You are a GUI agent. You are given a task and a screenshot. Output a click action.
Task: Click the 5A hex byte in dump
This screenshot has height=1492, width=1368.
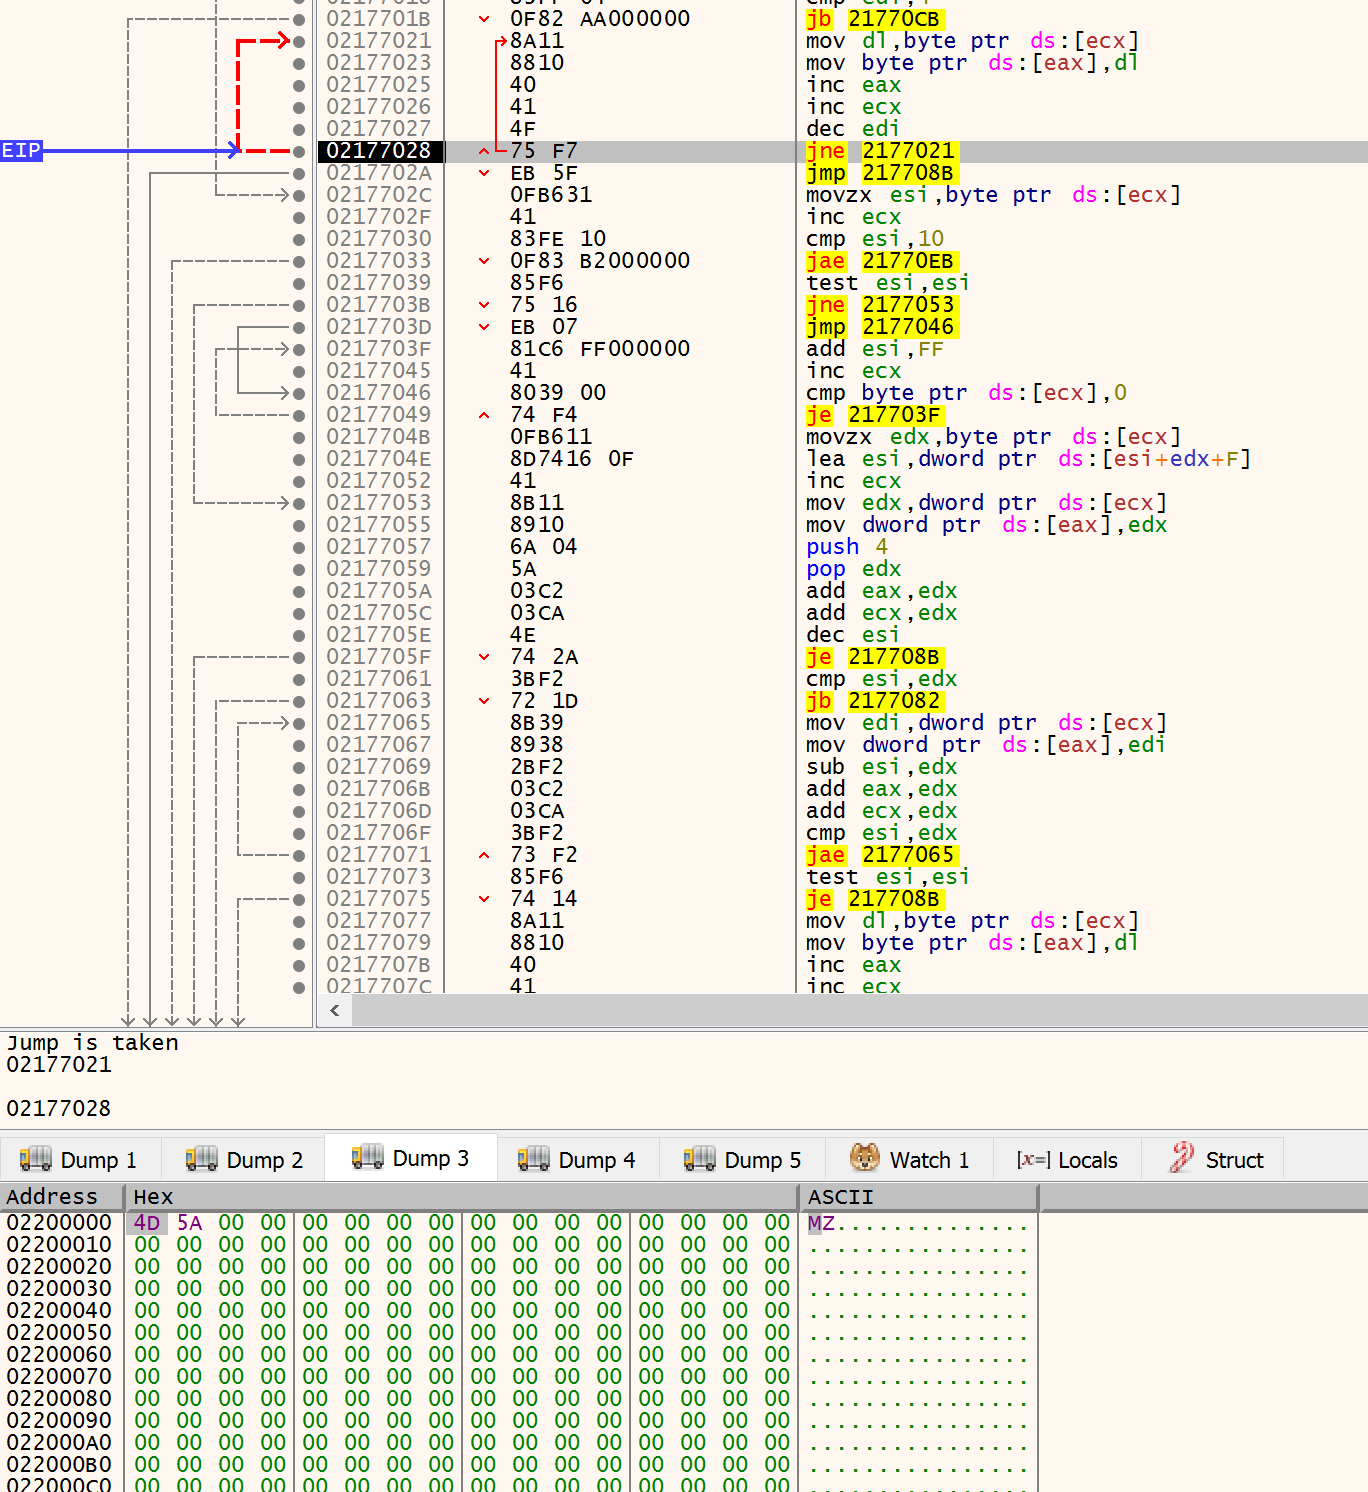click(x=189, y=1223)
